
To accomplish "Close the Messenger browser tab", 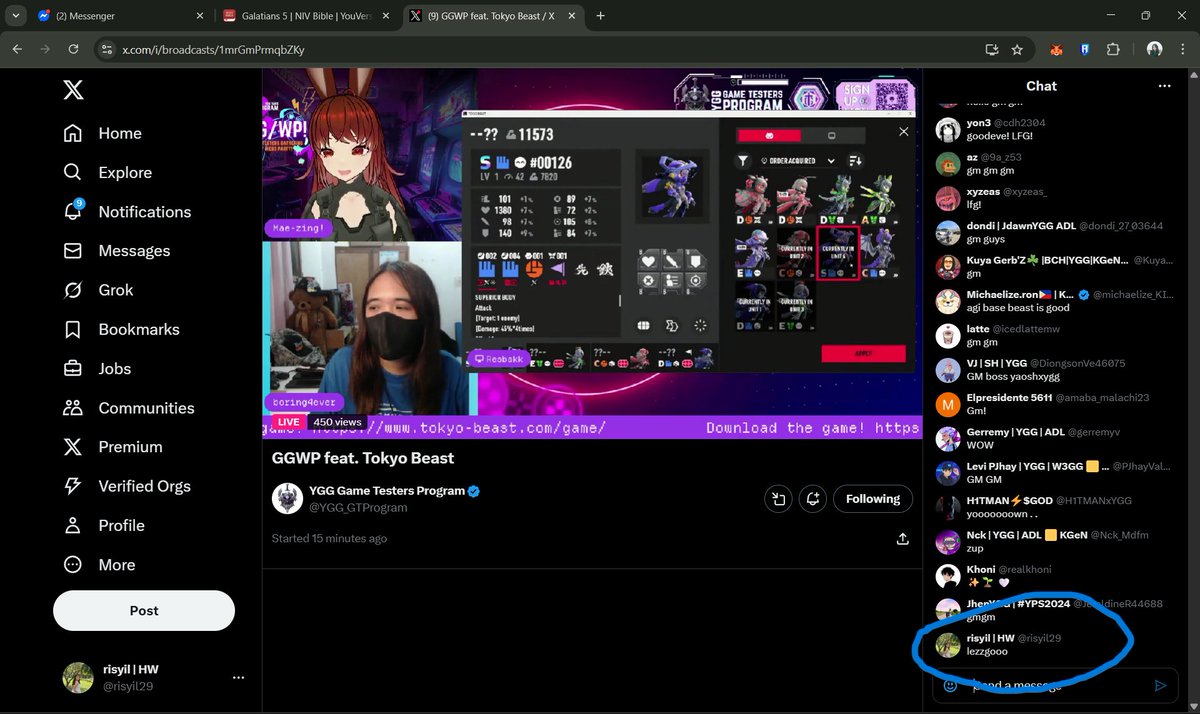I will [199, 16].
